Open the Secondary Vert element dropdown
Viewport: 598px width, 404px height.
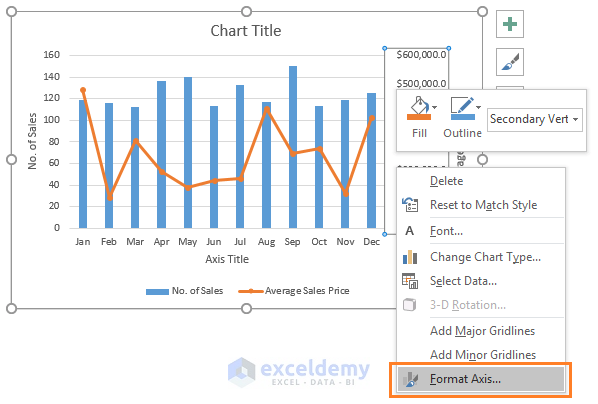pos(534,119)
